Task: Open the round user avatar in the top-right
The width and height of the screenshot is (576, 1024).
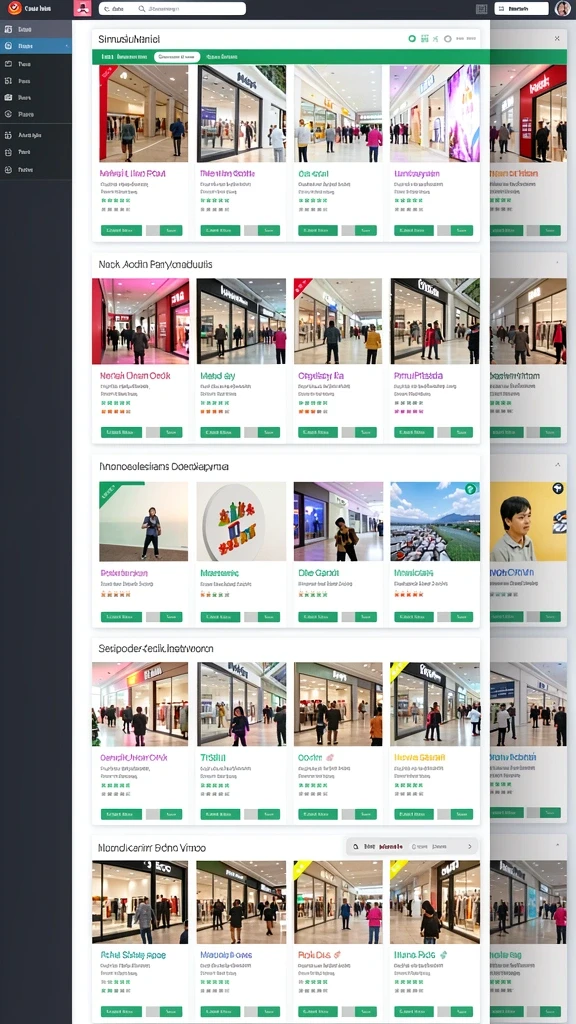Action: [562, 8]
